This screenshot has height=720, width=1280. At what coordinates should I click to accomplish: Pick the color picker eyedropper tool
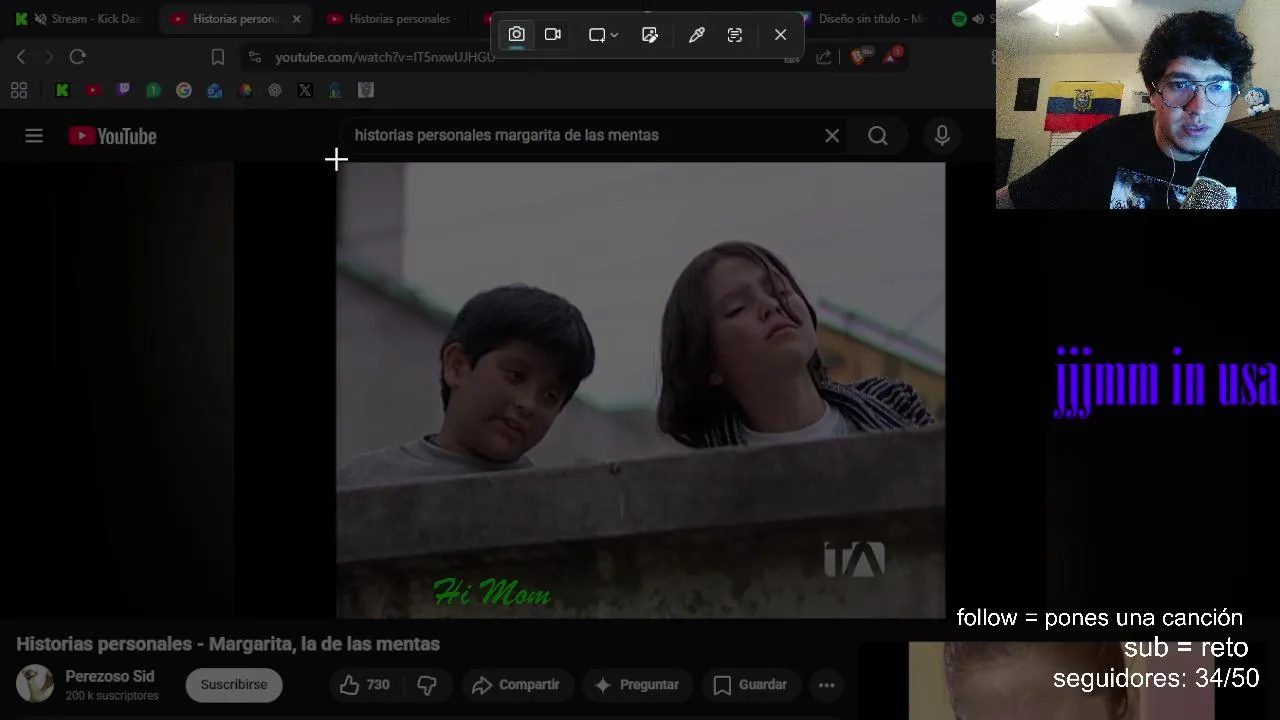[697, 35]
